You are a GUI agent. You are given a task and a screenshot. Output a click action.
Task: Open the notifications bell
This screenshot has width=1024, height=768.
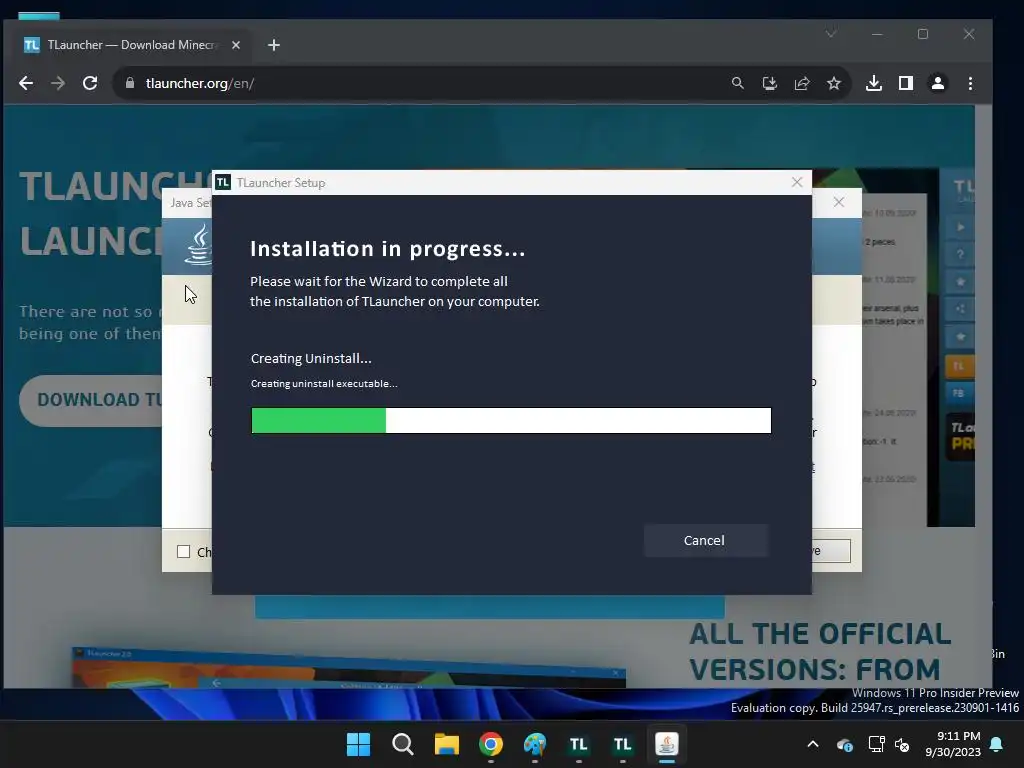(997, 744)
